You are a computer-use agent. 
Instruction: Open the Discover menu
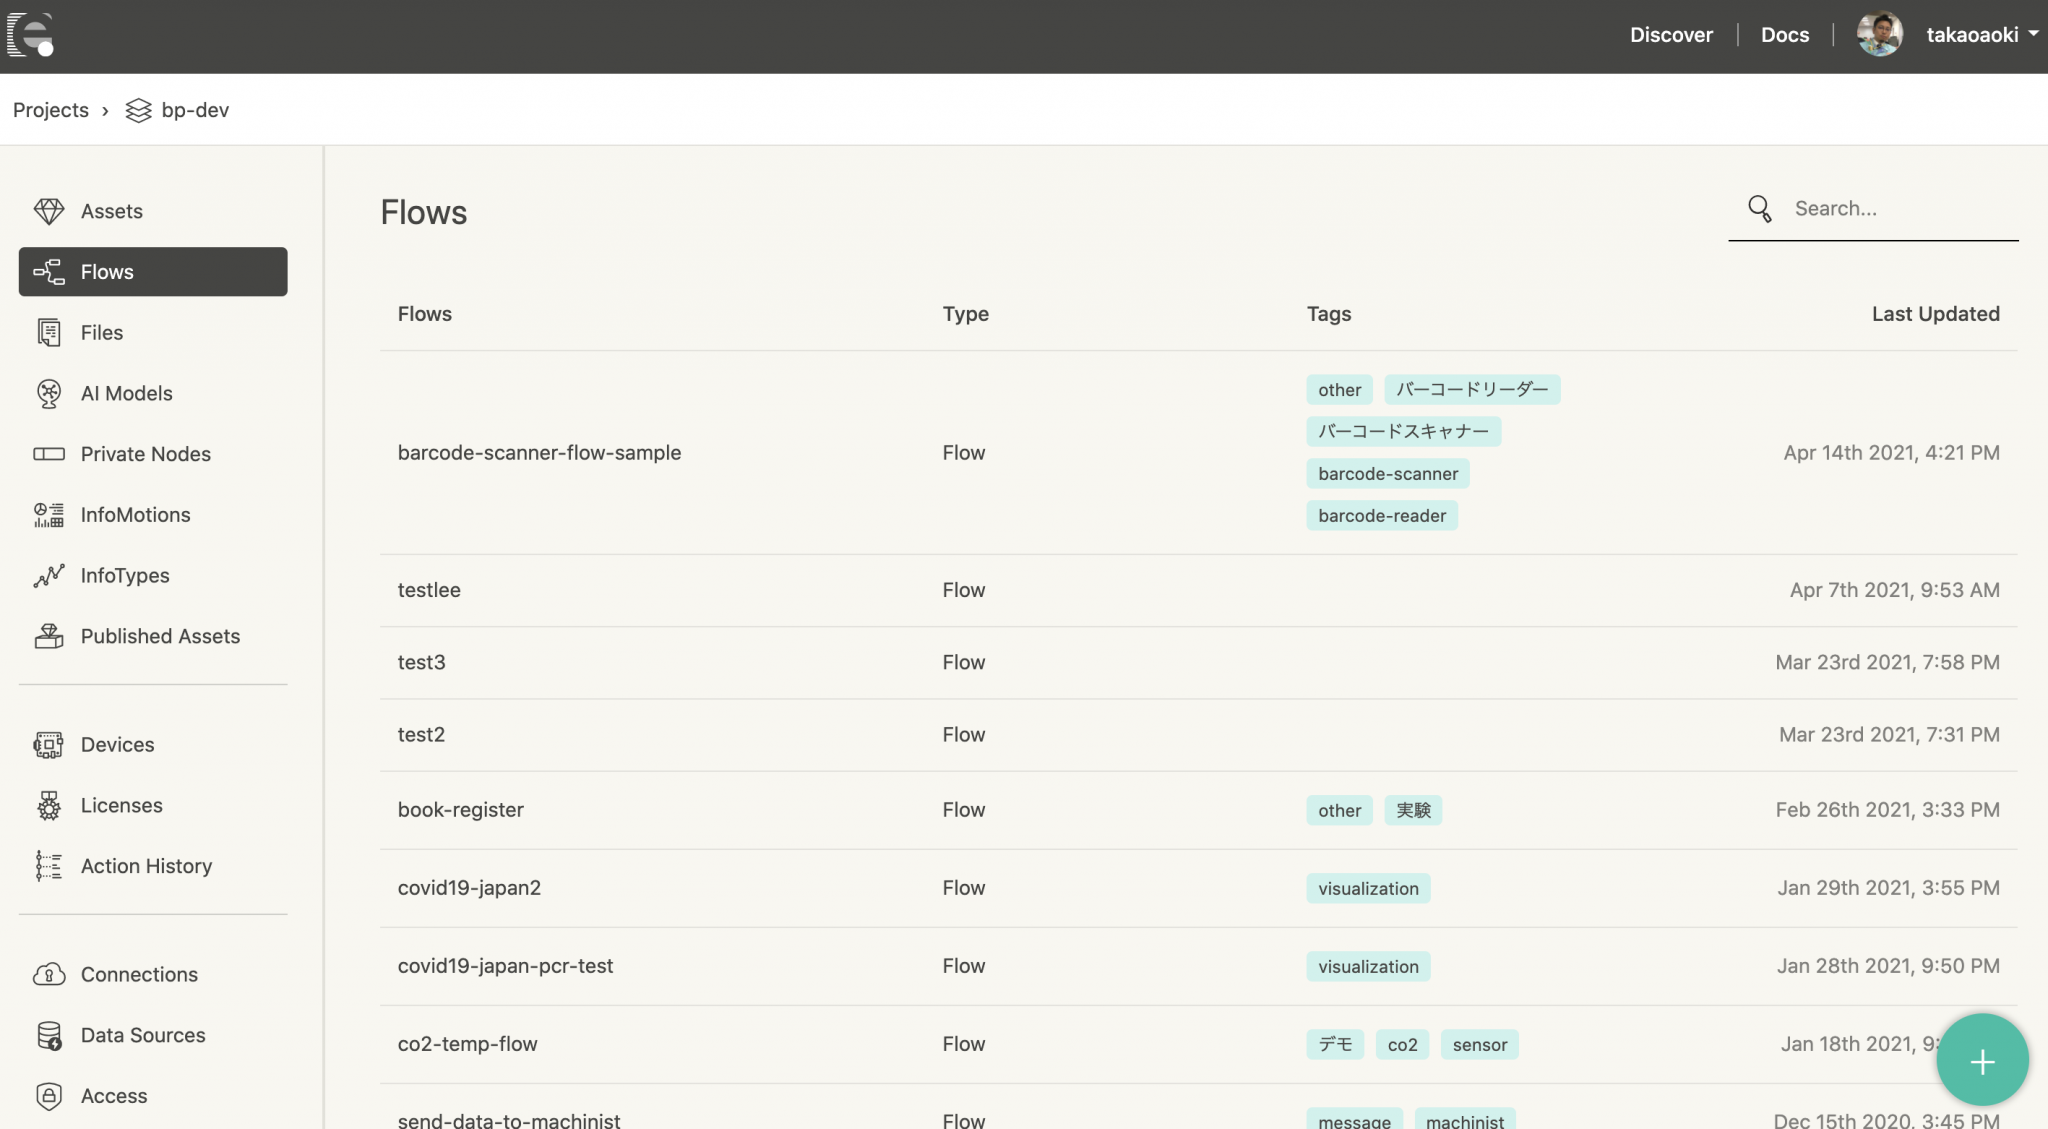click(x=1671, y=34)
